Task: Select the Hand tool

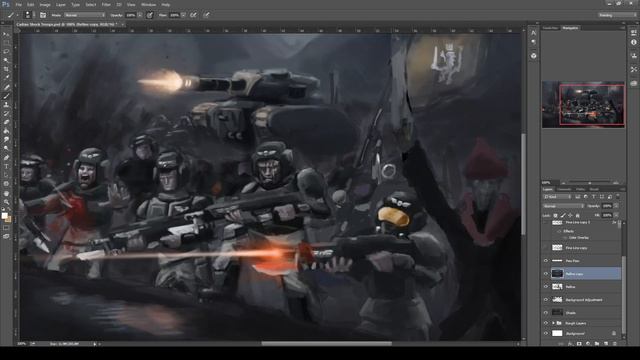Action: pos(6,193)
